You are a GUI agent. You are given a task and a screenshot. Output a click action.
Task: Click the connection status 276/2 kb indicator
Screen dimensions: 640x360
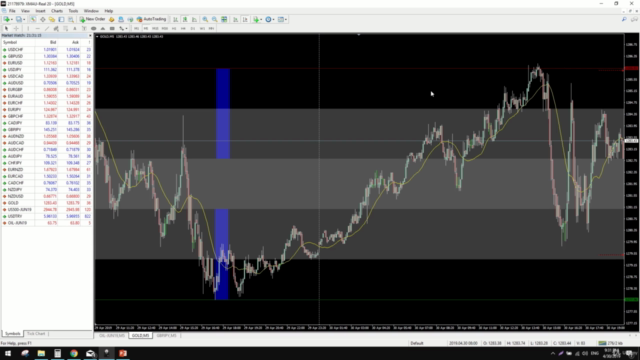pos(611,343)
